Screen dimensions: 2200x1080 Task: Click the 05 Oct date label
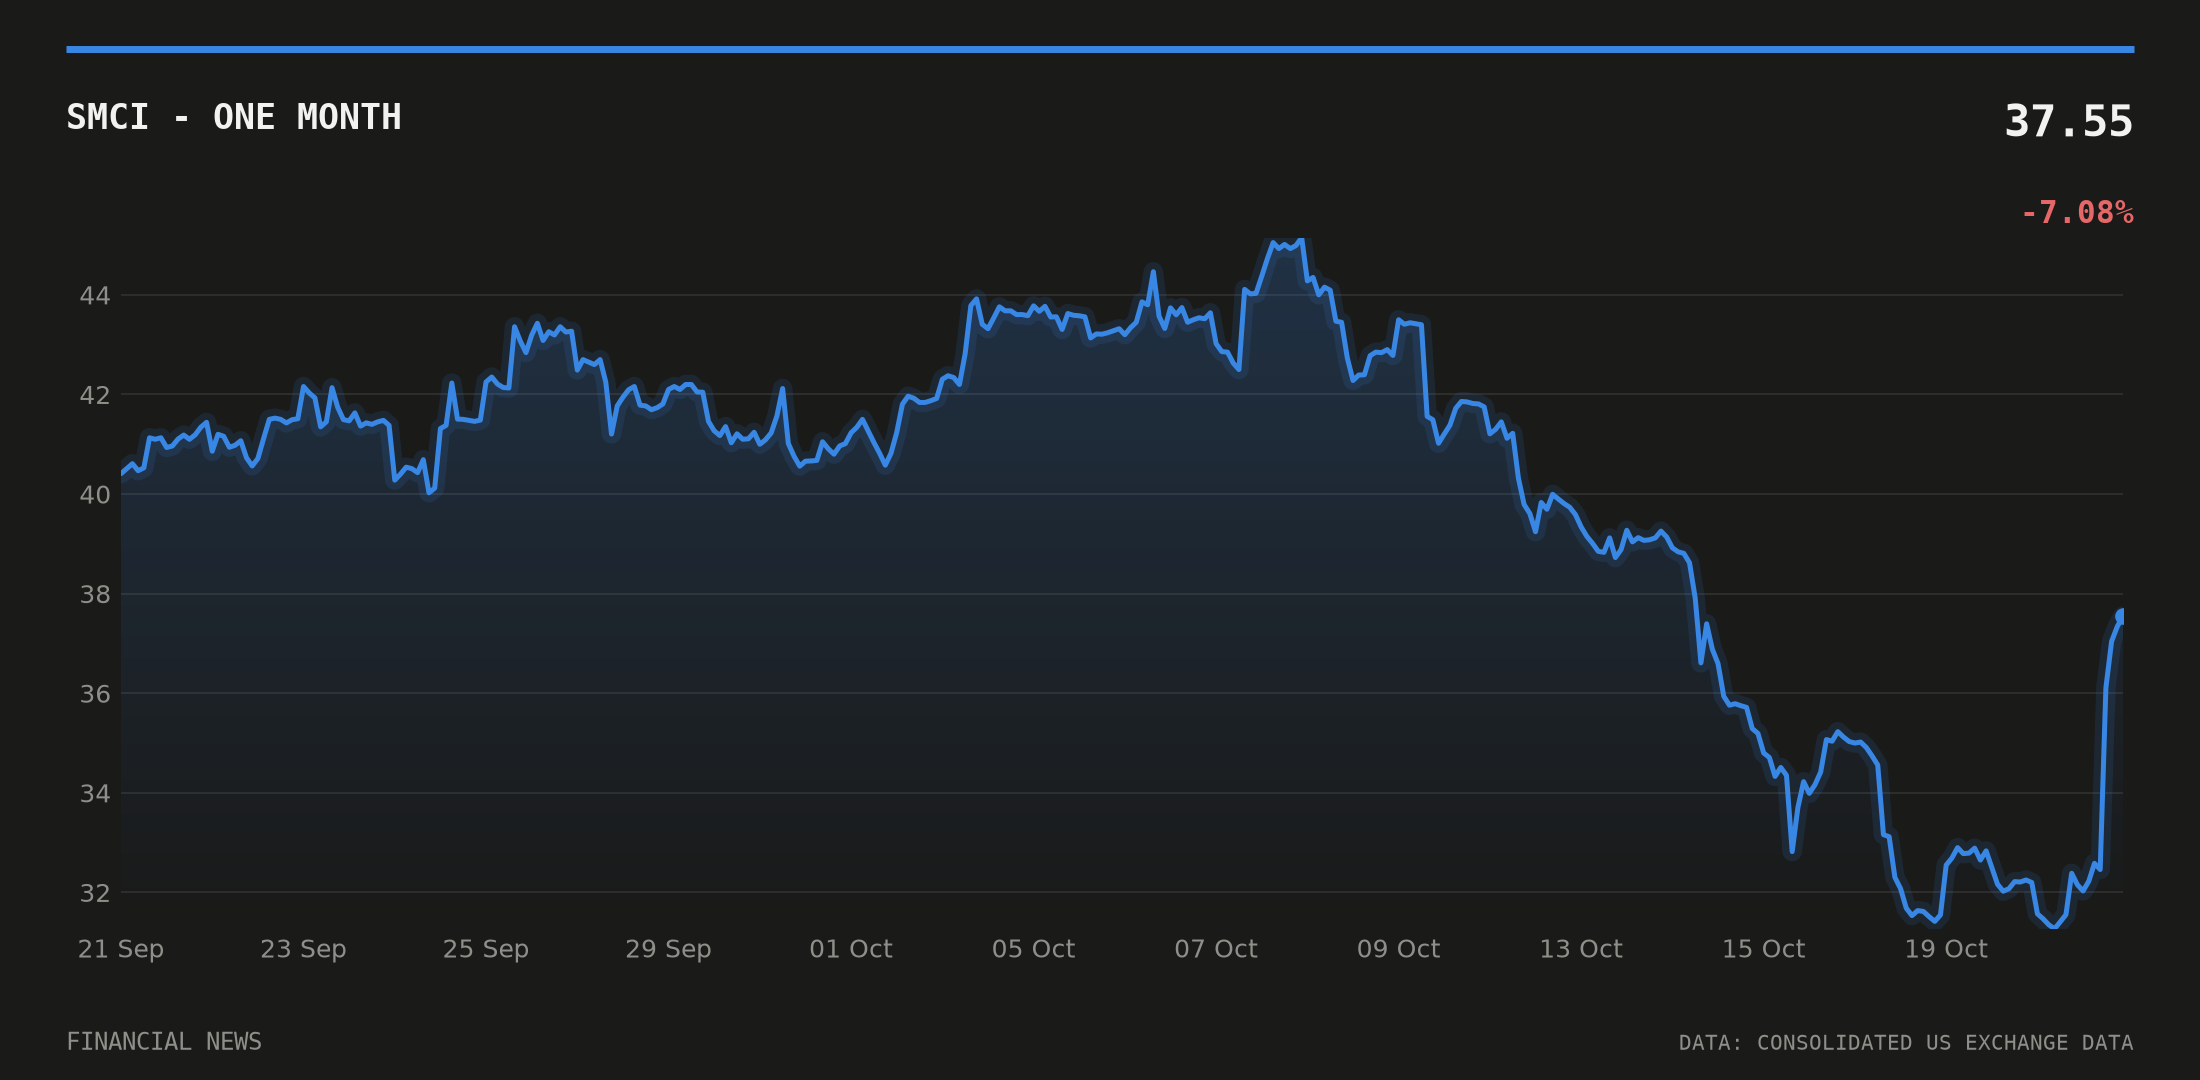1033,949
